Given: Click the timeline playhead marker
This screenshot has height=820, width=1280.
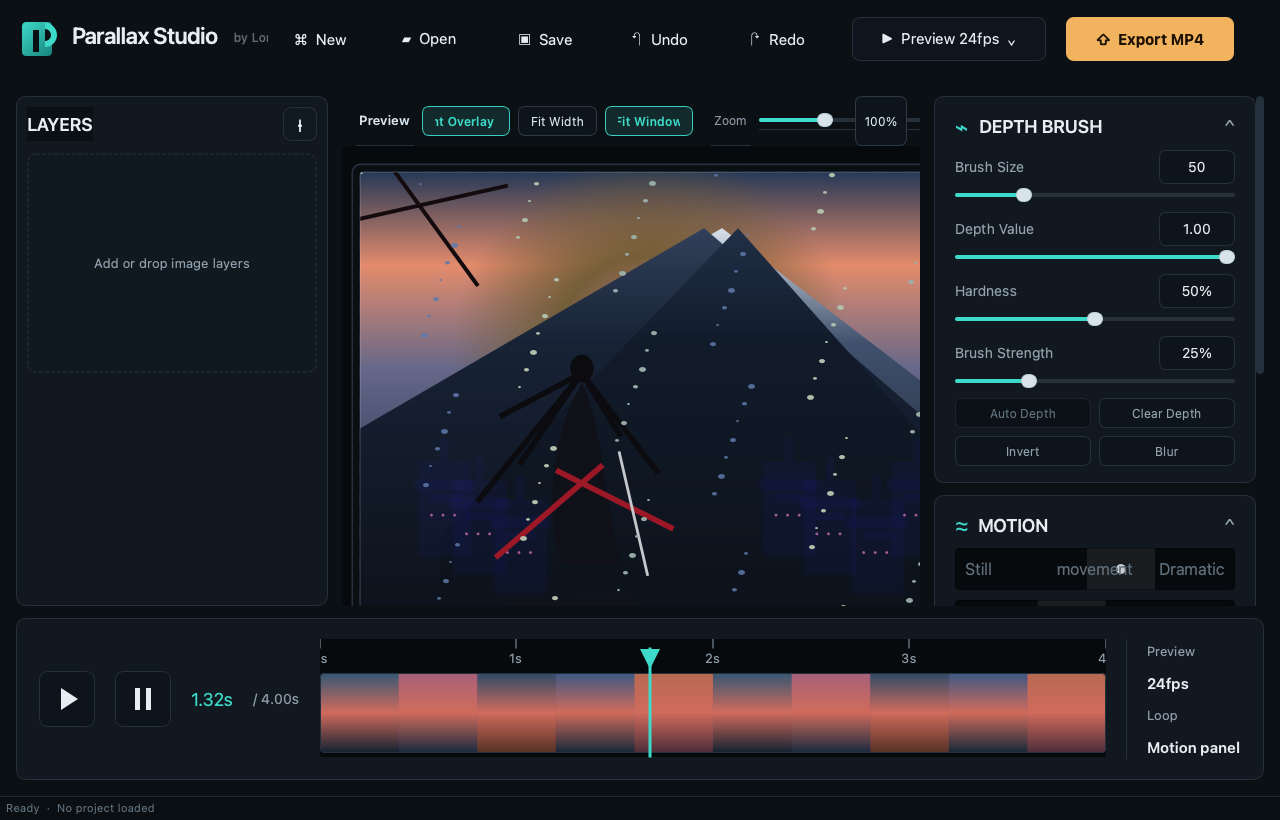Looking at the screenshot, I should [650, 658].
